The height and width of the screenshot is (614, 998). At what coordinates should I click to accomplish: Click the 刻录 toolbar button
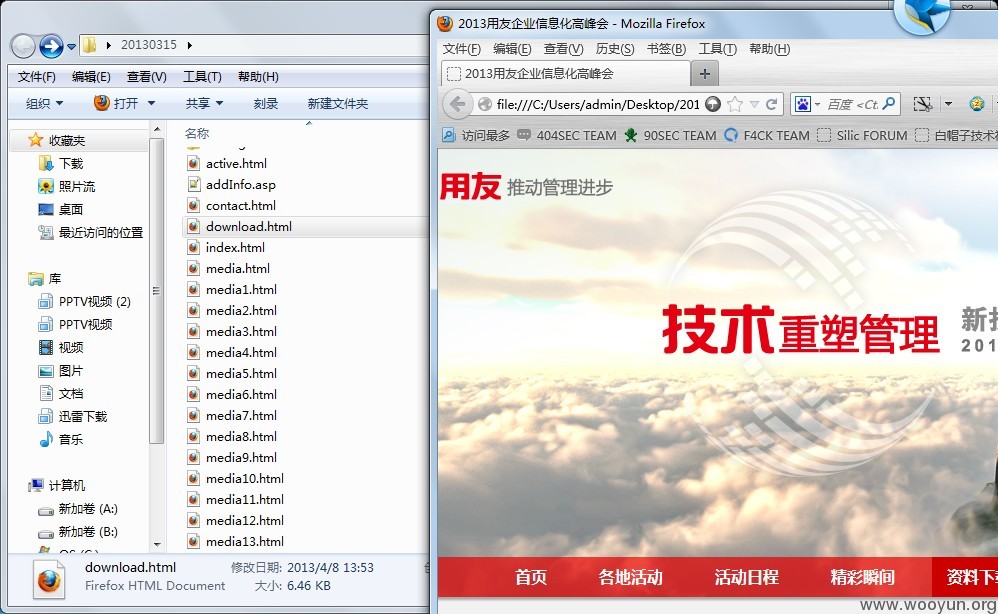coord(265,103)
